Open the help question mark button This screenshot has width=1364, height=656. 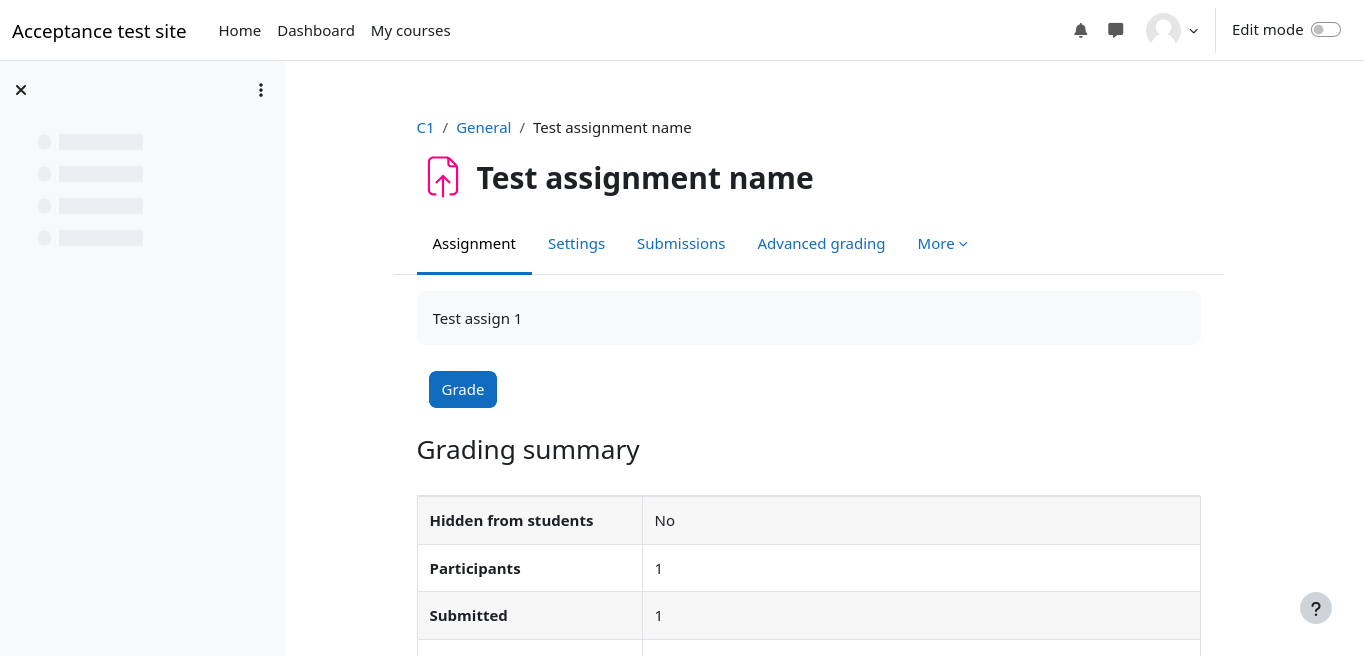pyautogui.click(x=1315, y=608)
